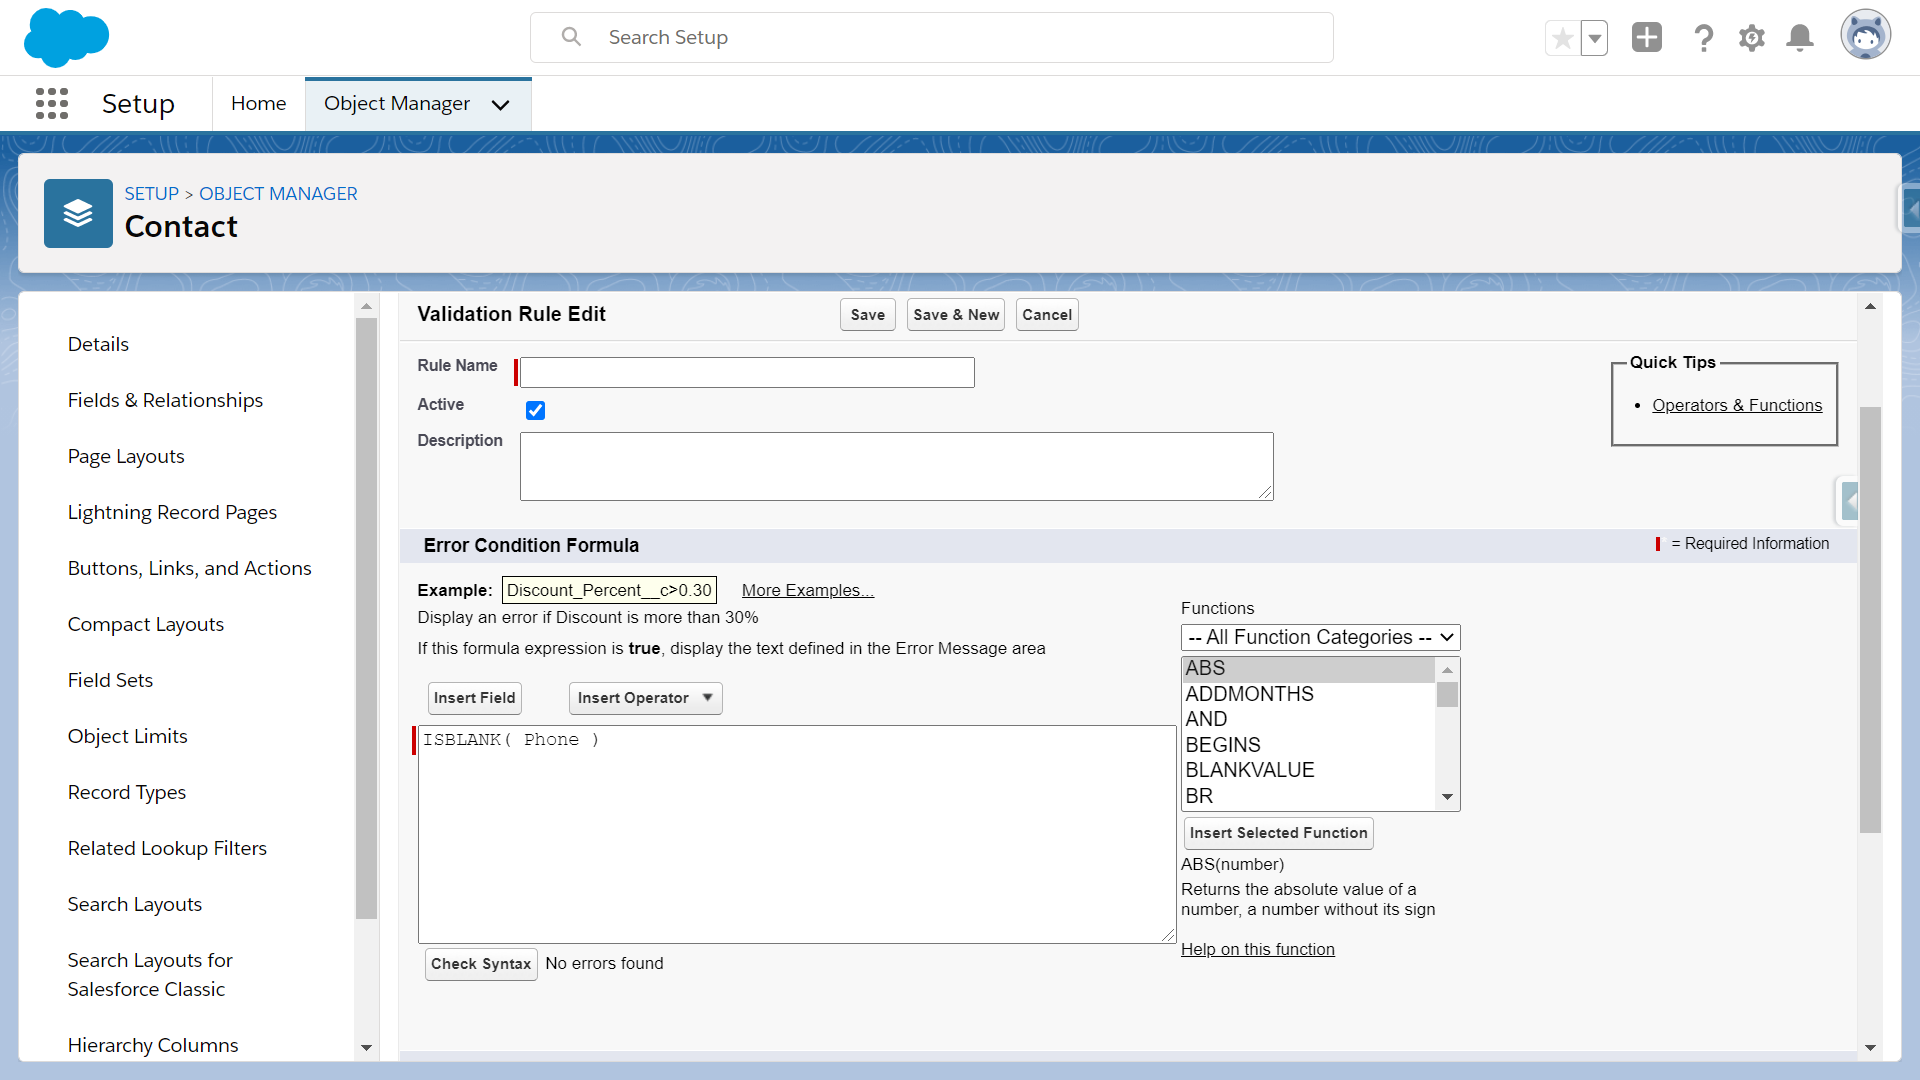Follow the OBJECT MANAGER breadcrumb link

[x=278, y=193]
